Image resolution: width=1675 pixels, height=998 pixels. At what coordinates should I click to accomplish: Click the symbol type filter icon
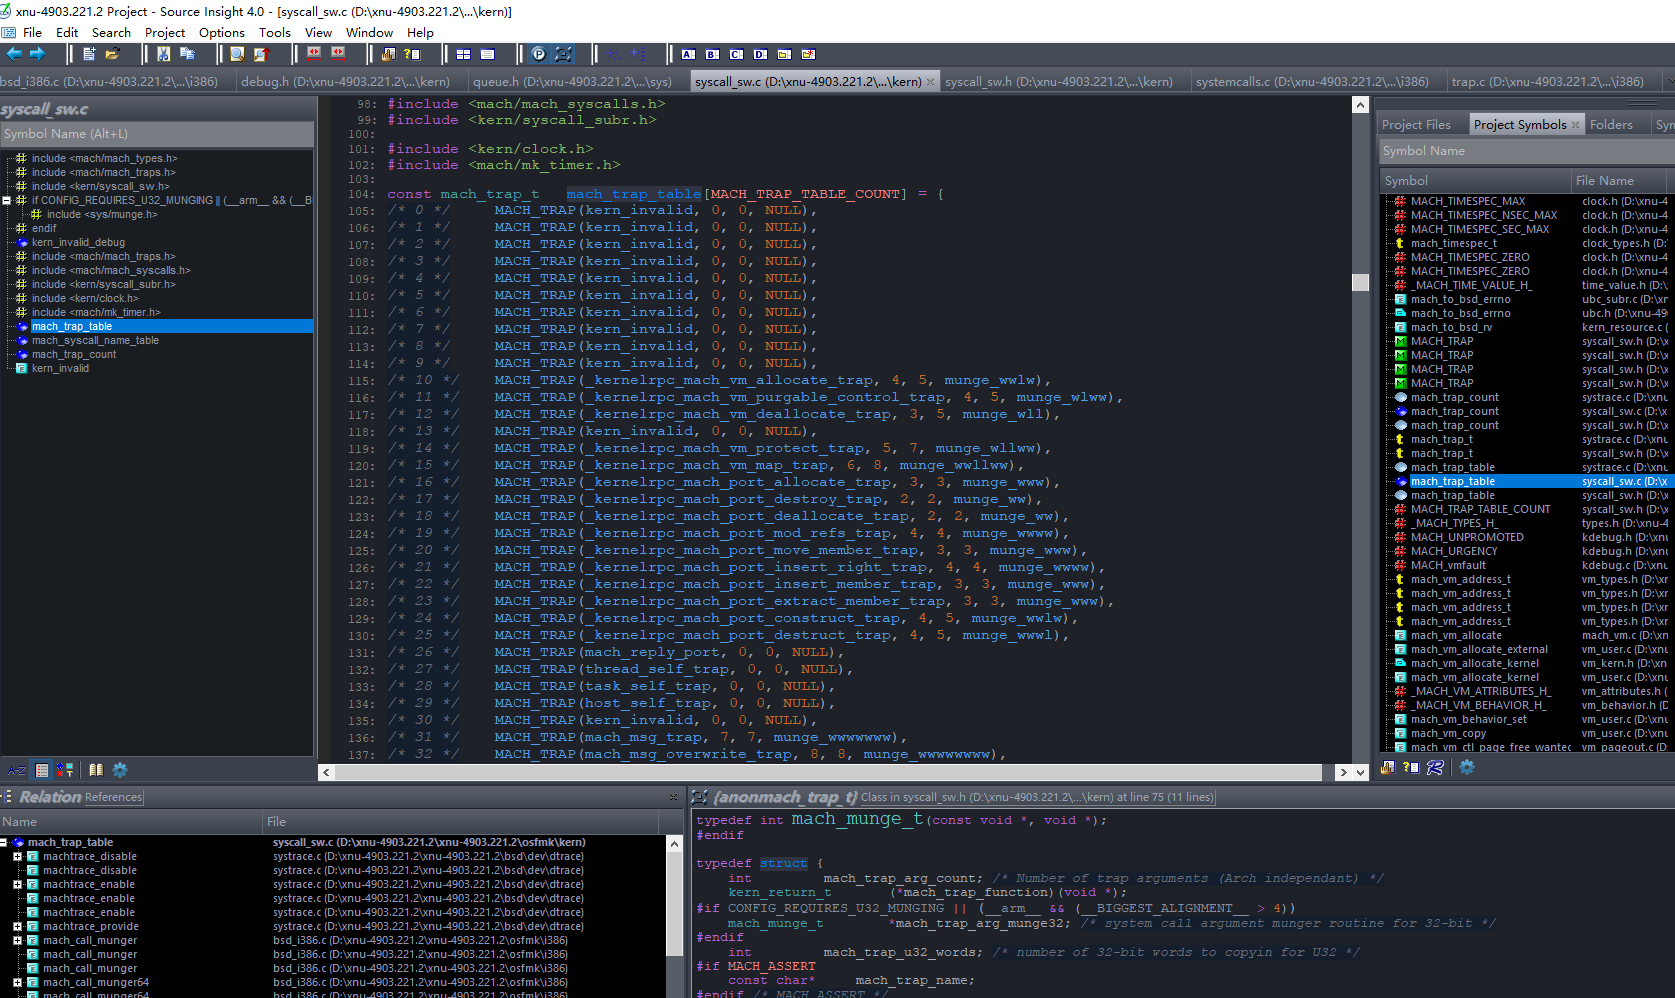(x=65, y=770)
